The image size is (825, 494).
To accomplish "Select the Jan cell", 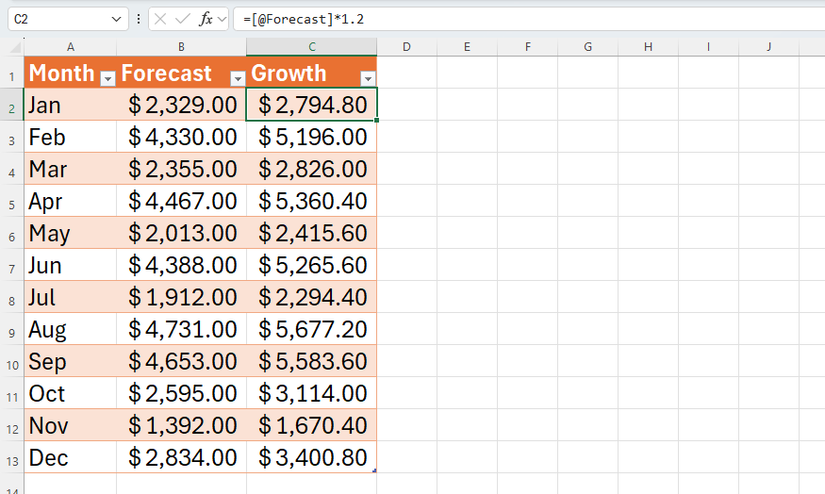I will [71, 105].
